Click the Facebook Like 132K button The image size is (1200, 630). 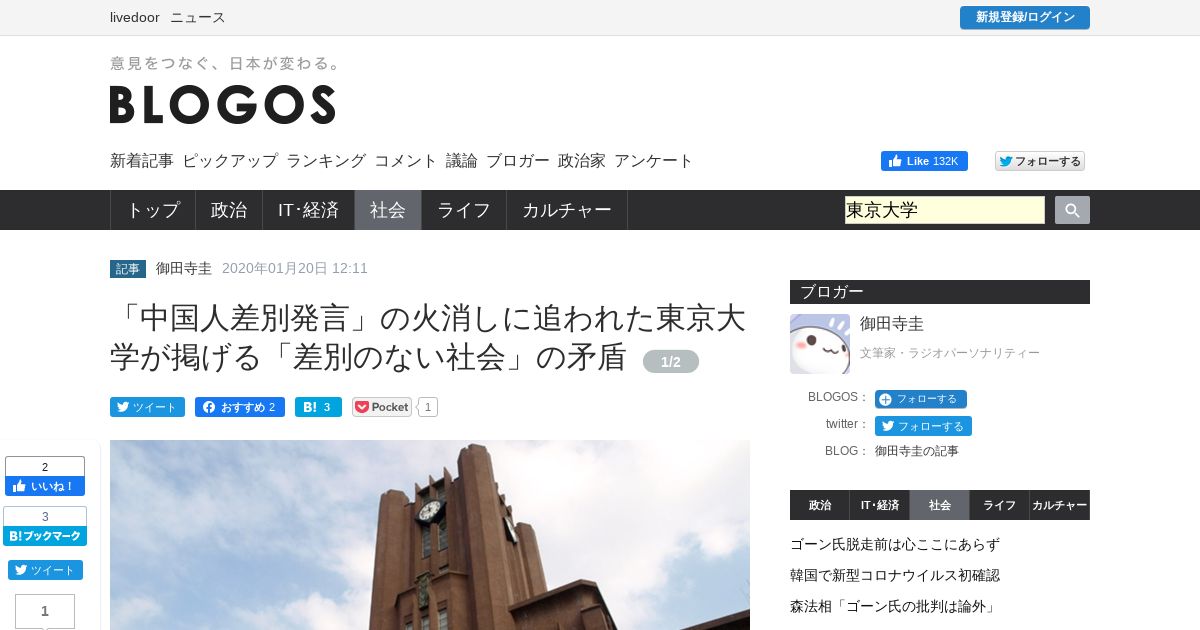click(924, 161)
